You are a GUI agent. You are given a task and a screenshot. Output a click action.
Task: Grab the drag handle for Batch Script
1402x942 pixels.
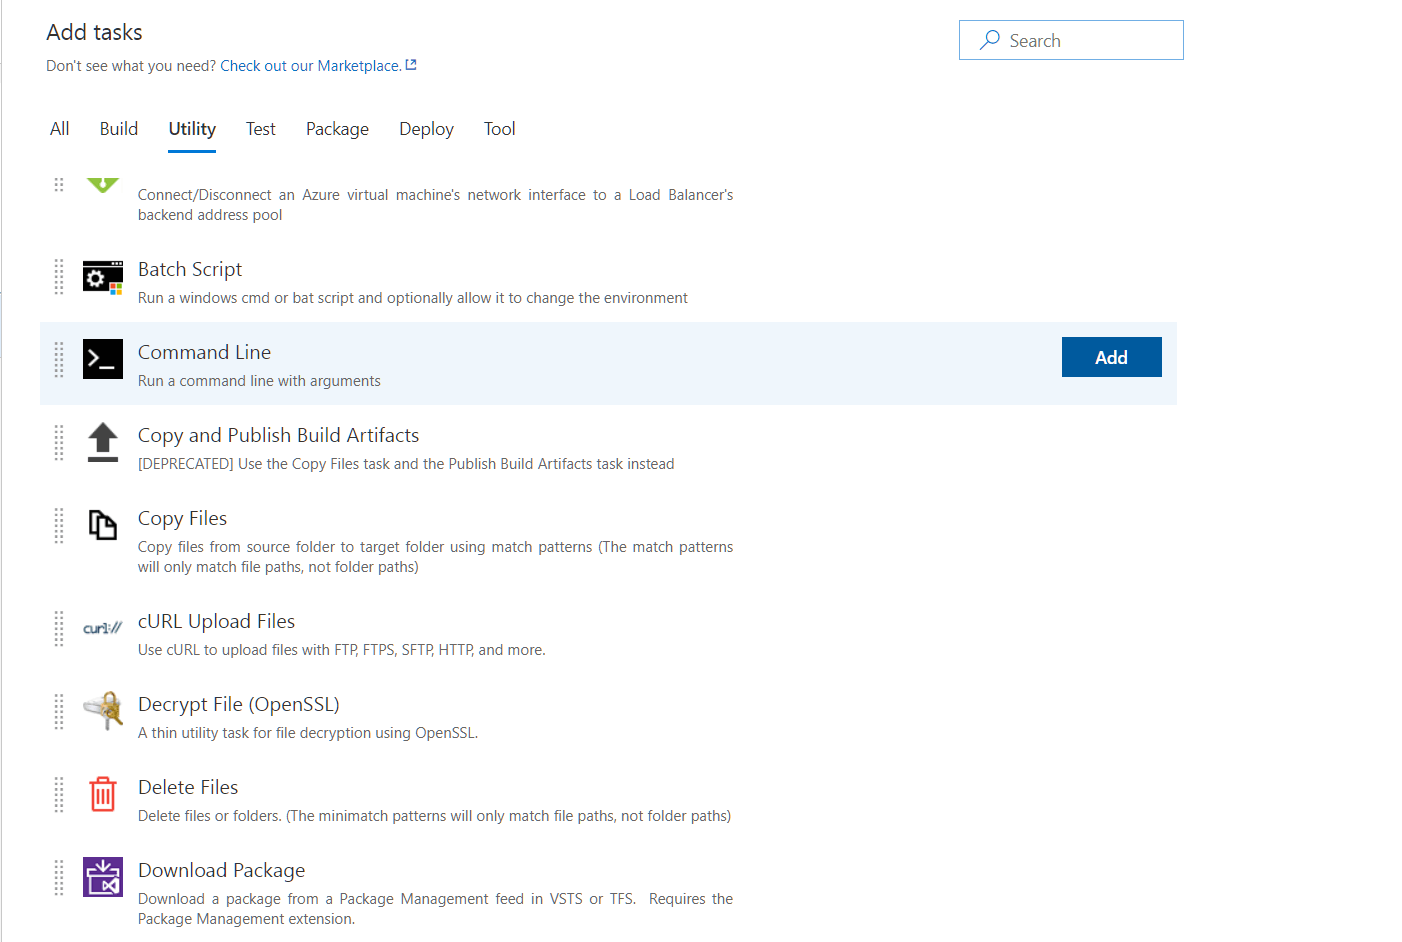click(x=59, y=277)
